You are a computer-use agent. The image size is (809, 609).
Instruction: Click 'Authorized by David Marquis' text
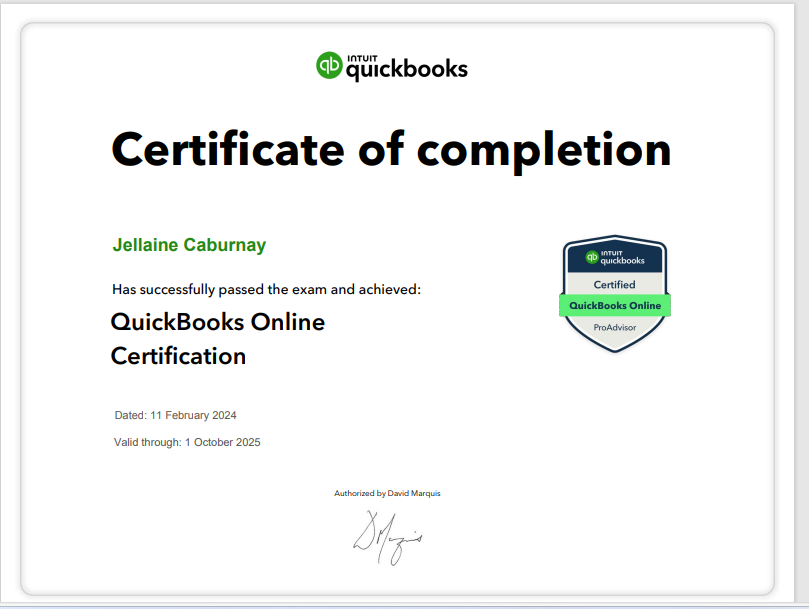coord(387,493)
